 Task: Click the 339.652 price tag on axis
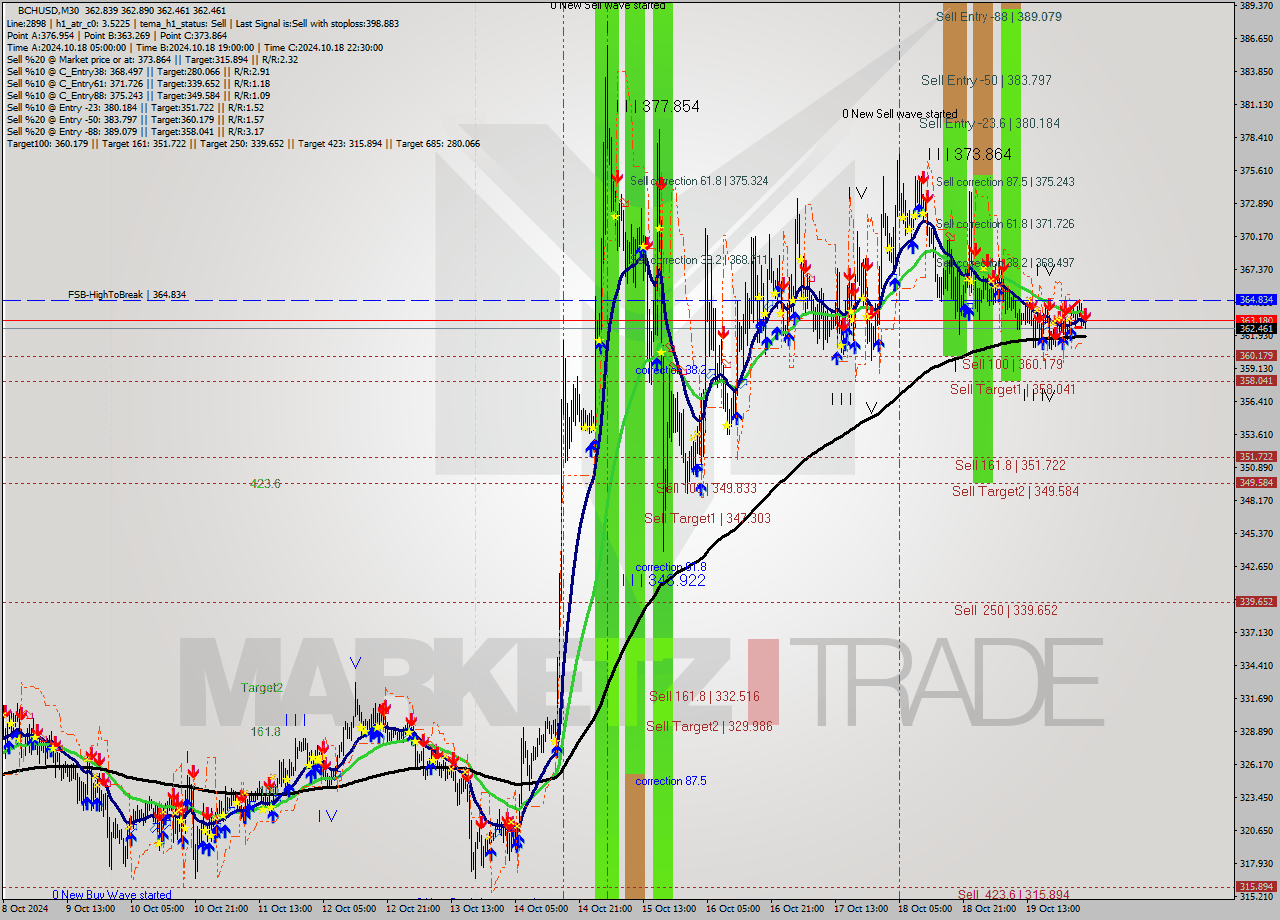(x=1256, y=602)
